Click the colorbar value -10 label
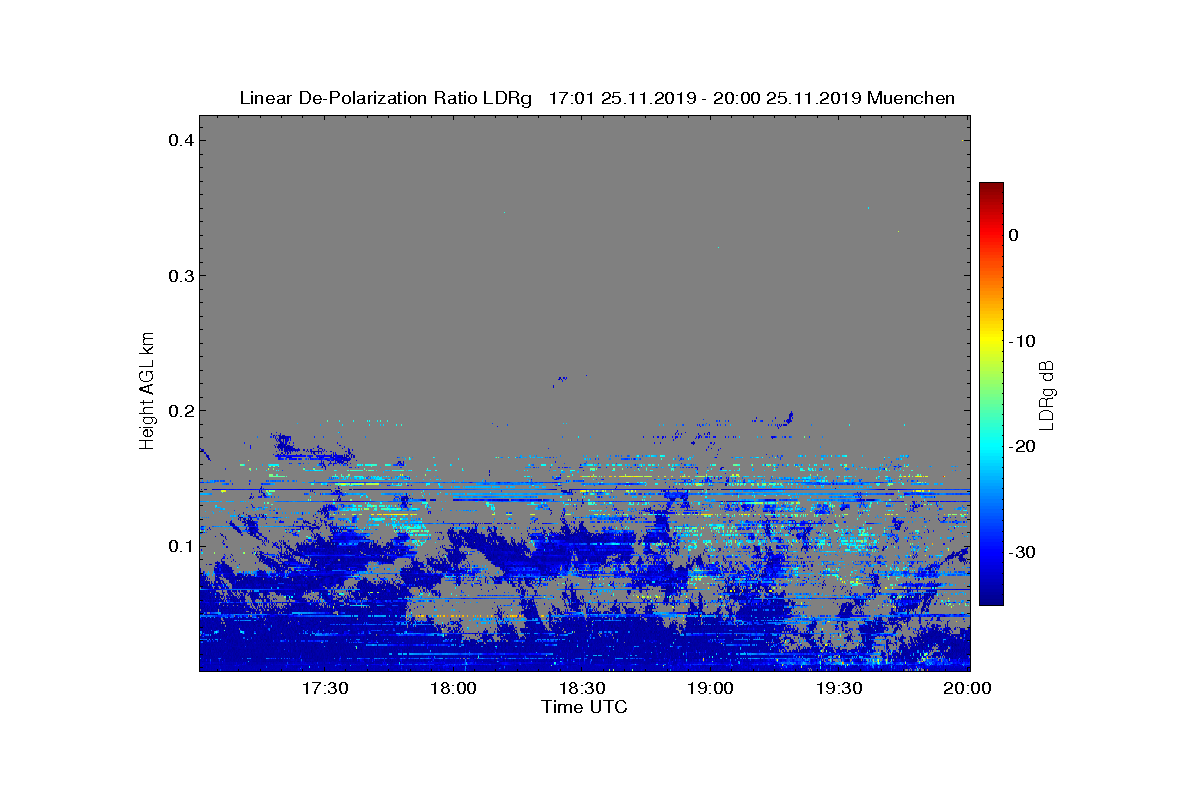Image resolution: width=1200 pixels, height=800 pixels. pos(1021,341)
